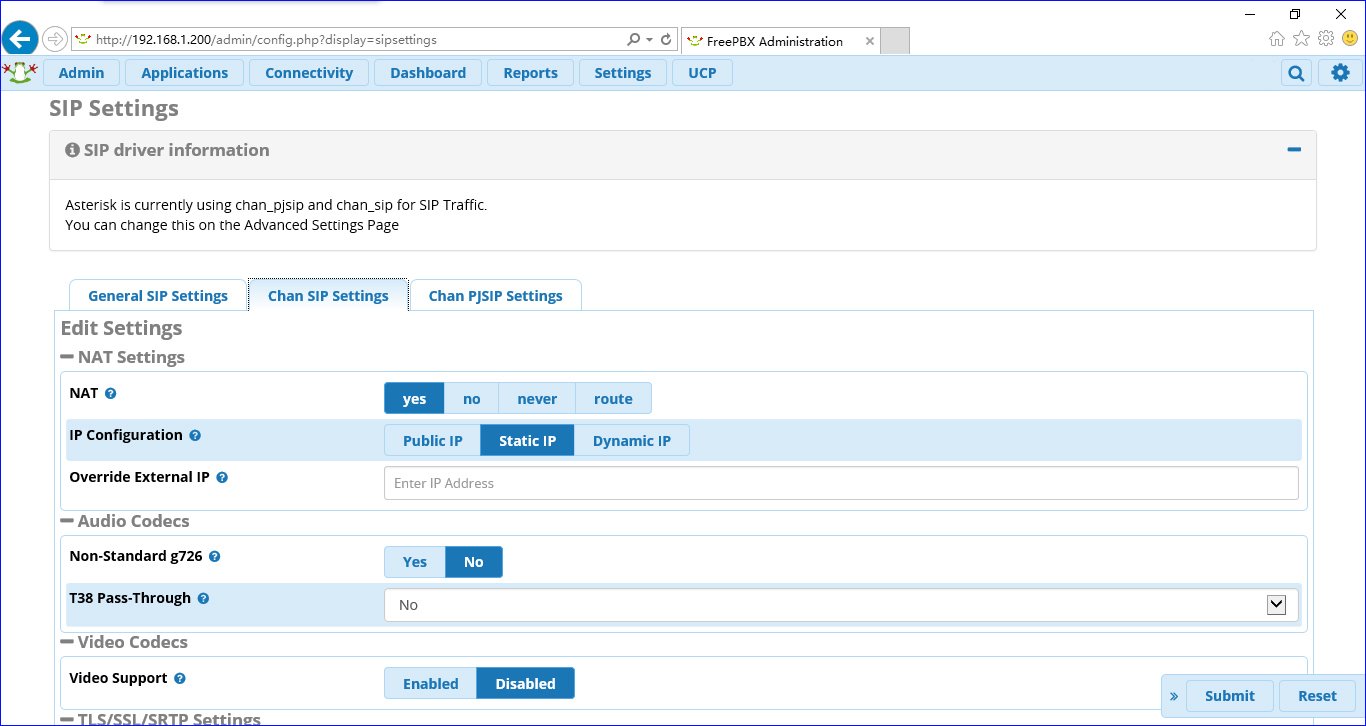The image size is (1366, 726).
Task: Click help icon beside Override External IP
Action: click(x=222, y=478)
